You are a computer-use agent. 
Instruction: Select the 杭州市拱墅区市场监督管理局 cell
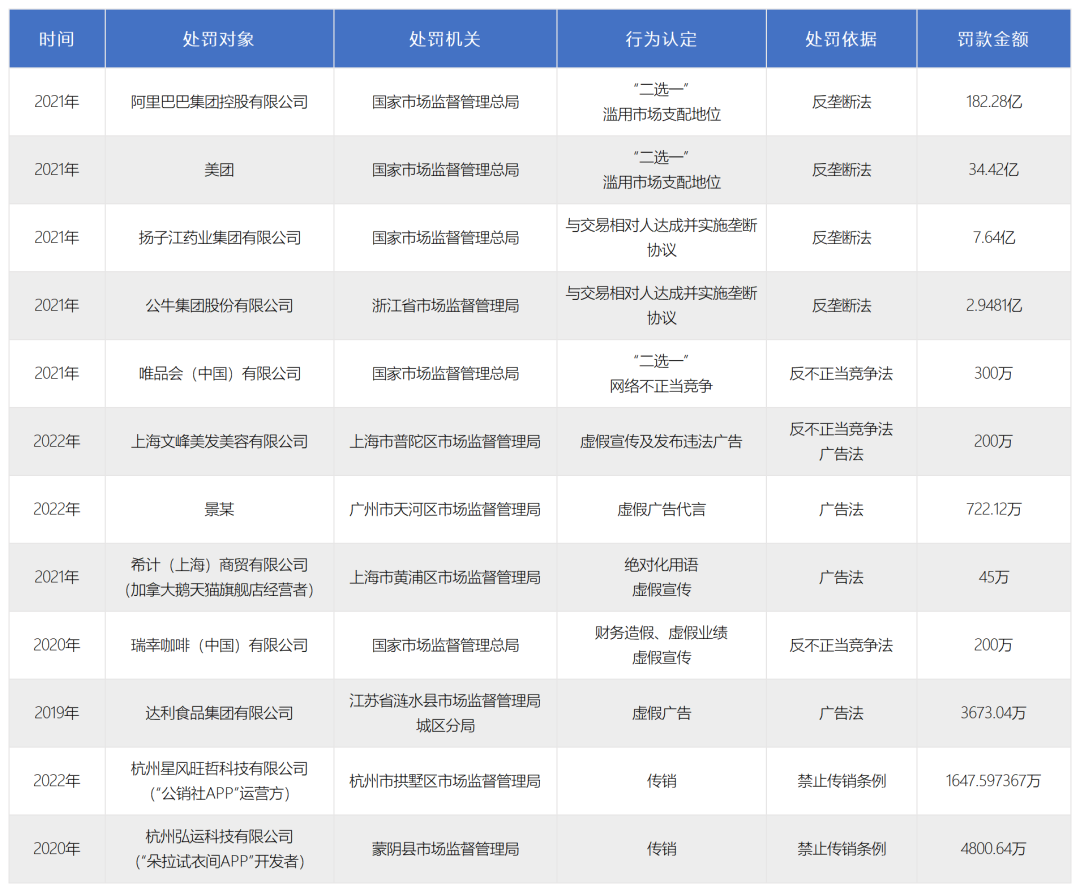tap(445, 781)
